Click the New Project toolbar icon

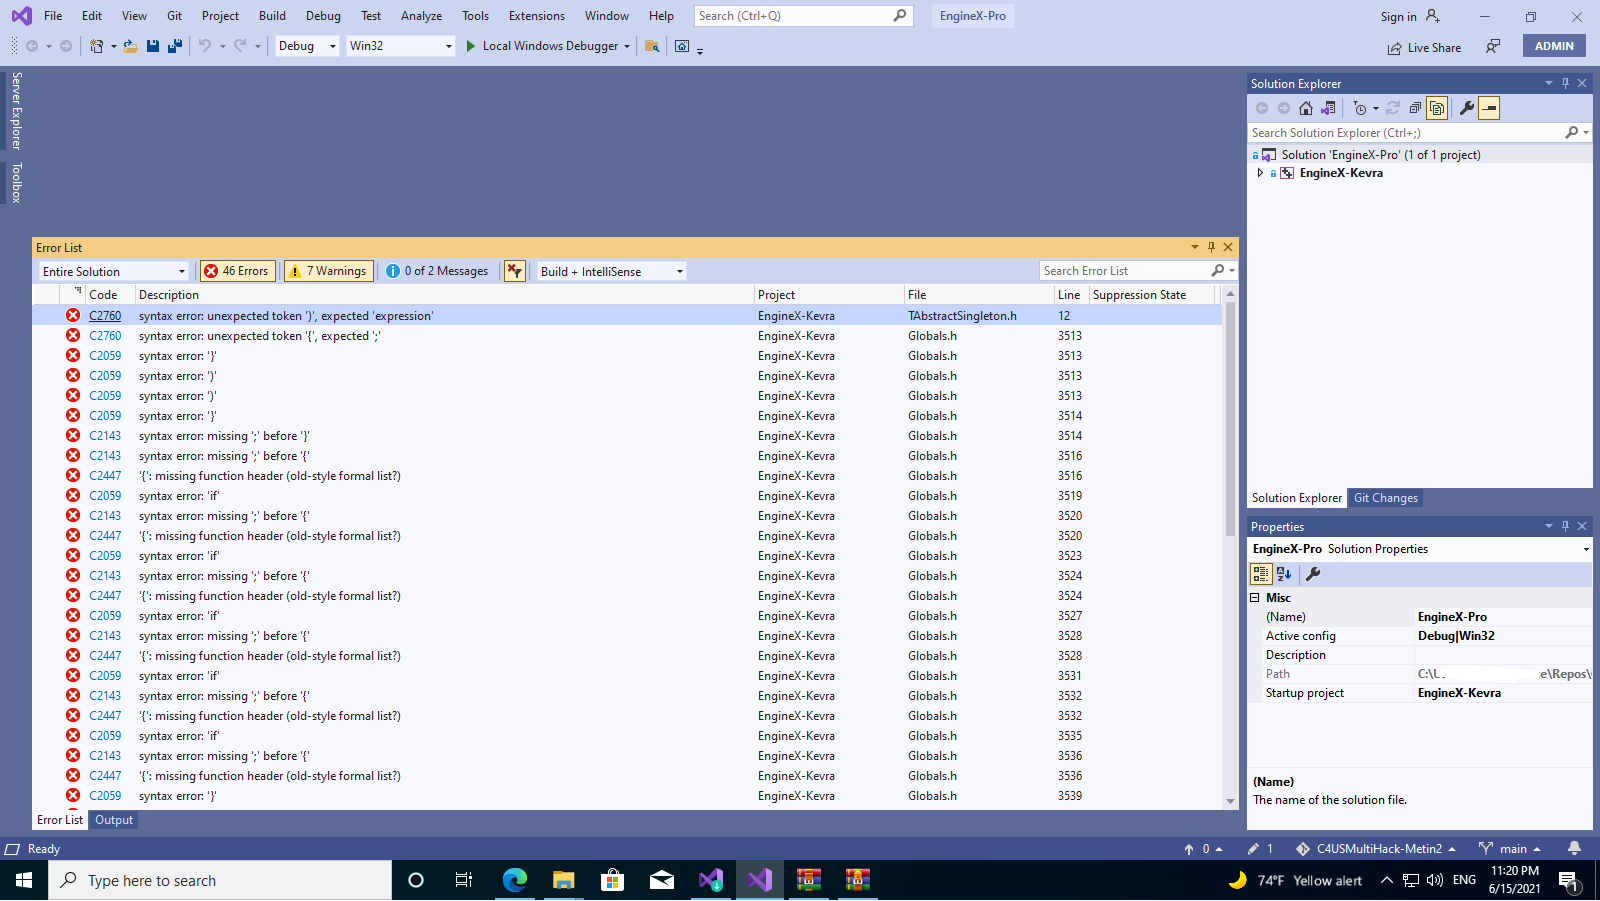click(x=96, y=46)
